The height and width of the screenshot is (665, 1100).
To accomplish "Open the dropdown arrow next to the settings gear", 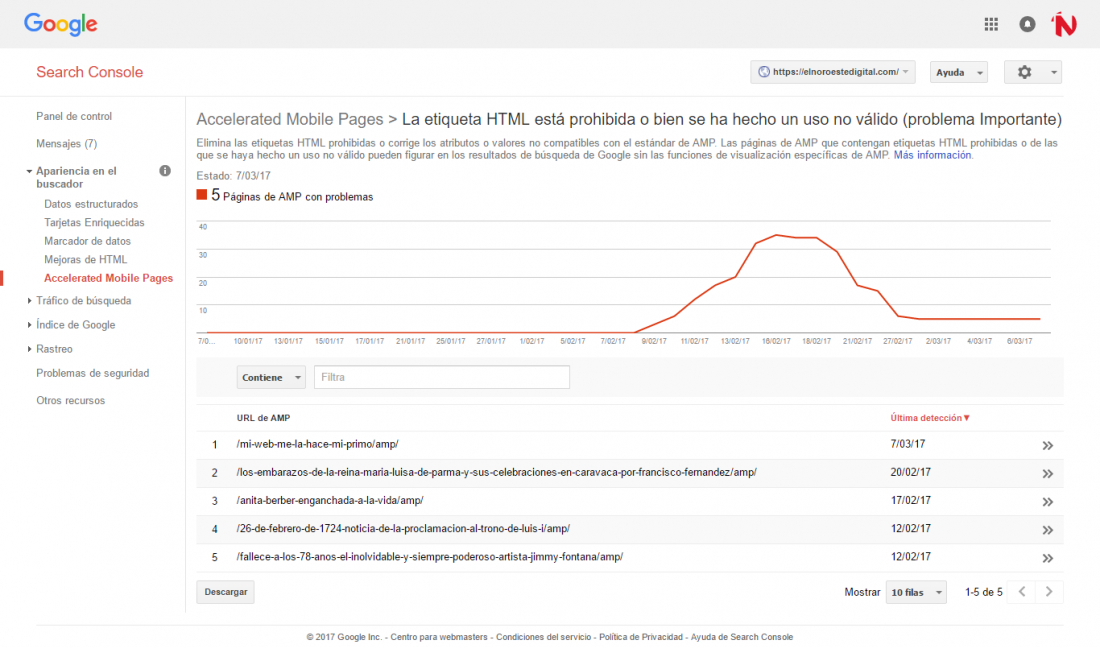I will pyautogui.click(x=1053, y=72).
